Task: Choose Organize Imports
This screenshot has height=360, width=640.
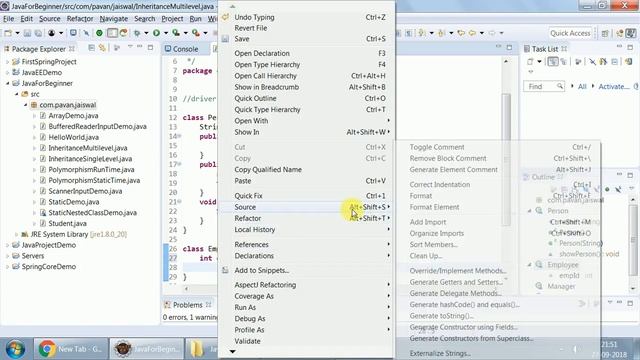Action: (x=437, y=233)
